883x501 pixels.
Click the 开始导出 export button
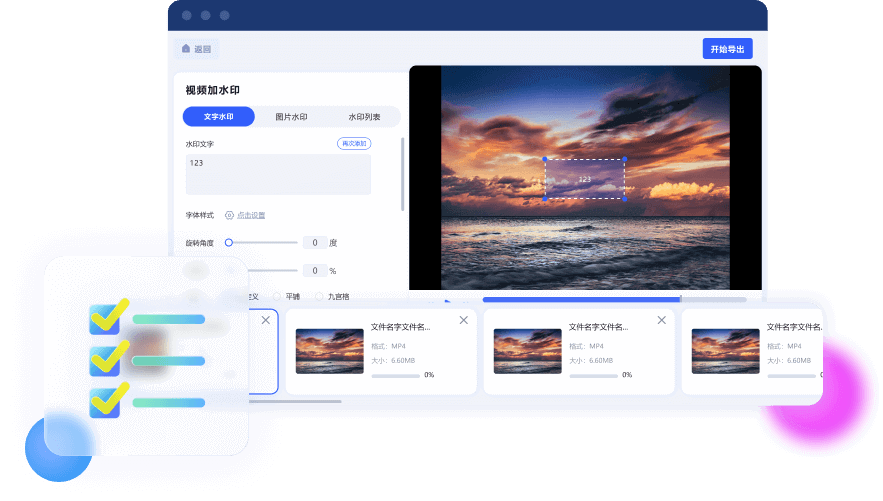click(728, 49)
